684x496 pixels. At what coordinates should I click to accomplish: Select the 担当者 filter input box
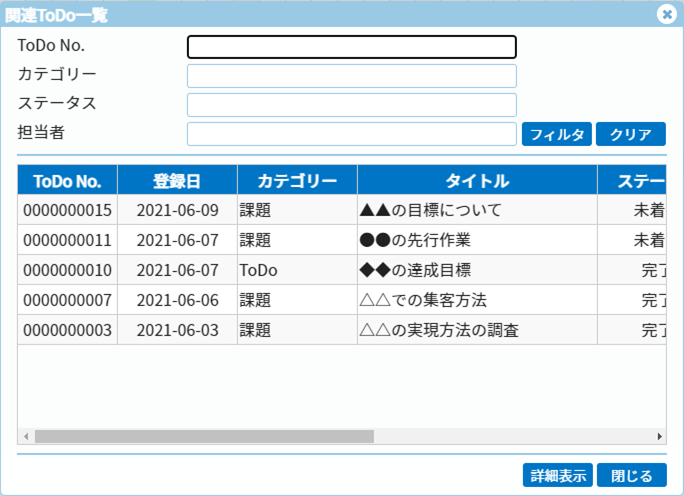(x=351, y=134)
